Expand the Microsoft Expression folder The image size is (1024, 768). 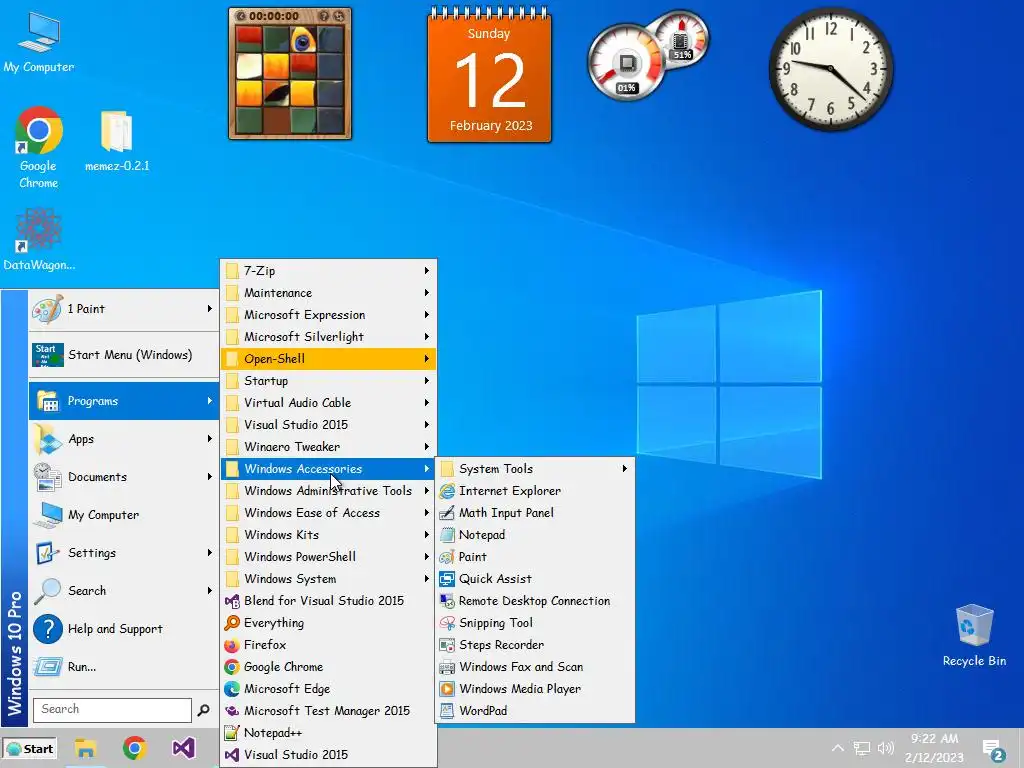328,315
